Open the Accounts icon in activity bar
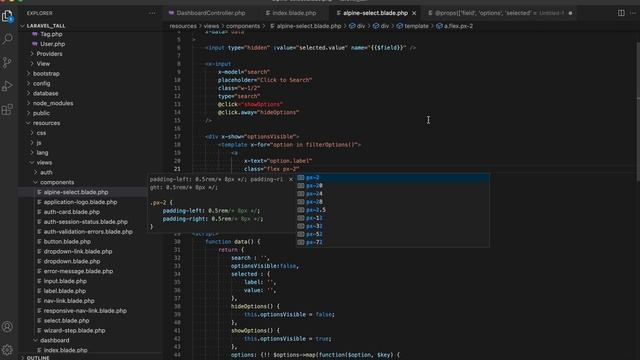 click(7, 327)
